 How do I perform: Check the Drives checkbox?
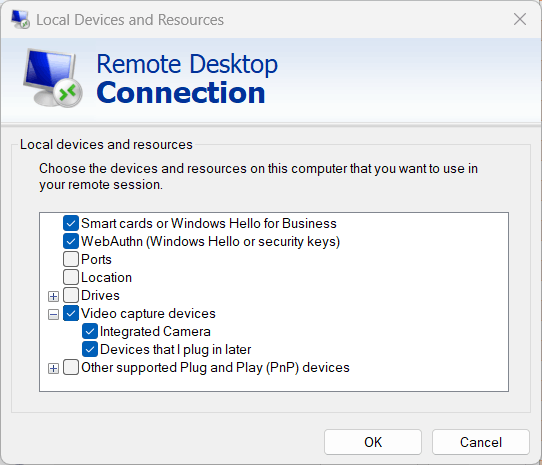tap(71, 295)
